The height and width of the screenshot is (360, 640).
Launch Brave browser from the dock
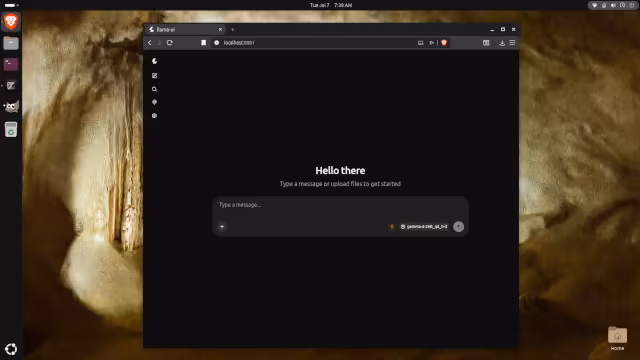(x=11, y=21)
